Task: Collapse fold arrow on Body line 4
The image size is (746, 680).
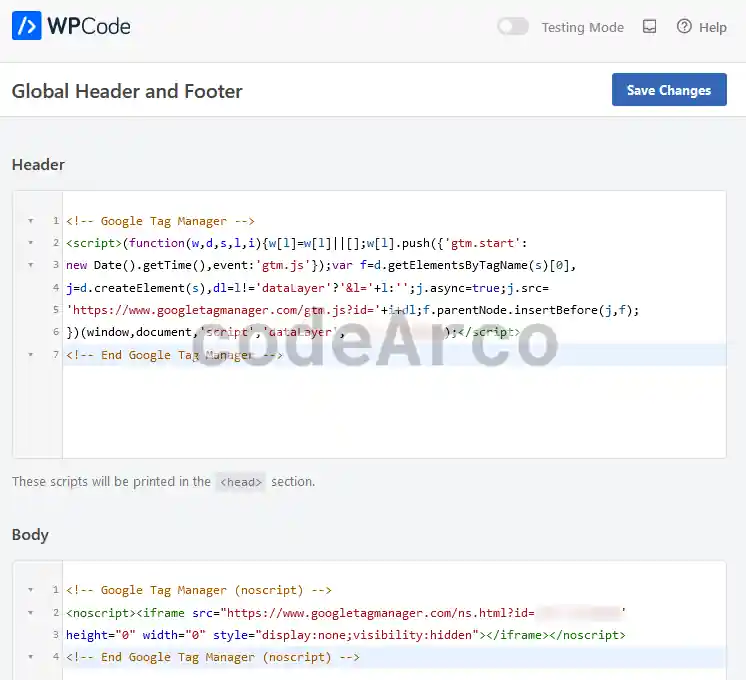Action: point(30,657)
